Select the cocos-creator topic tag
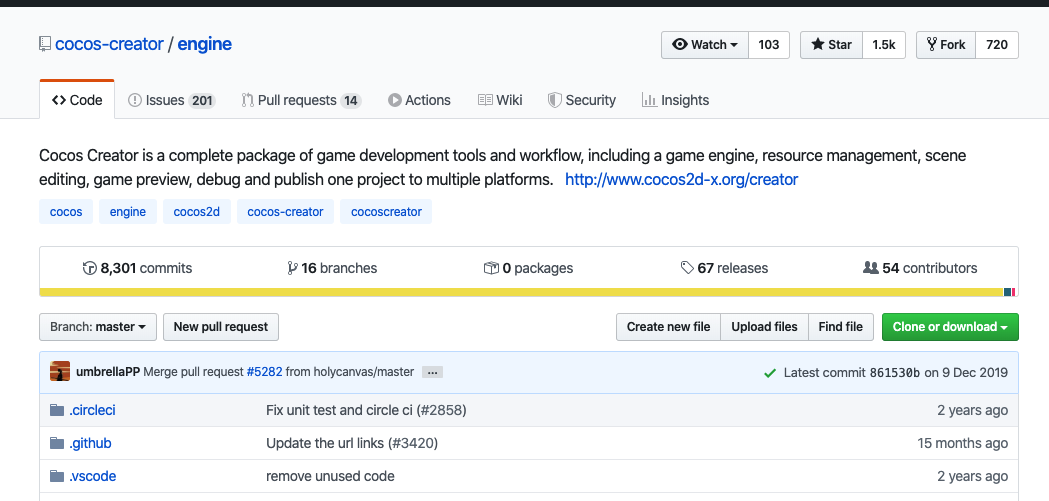1049x501 pixels. pyautogui.click(x=285, y=212)
